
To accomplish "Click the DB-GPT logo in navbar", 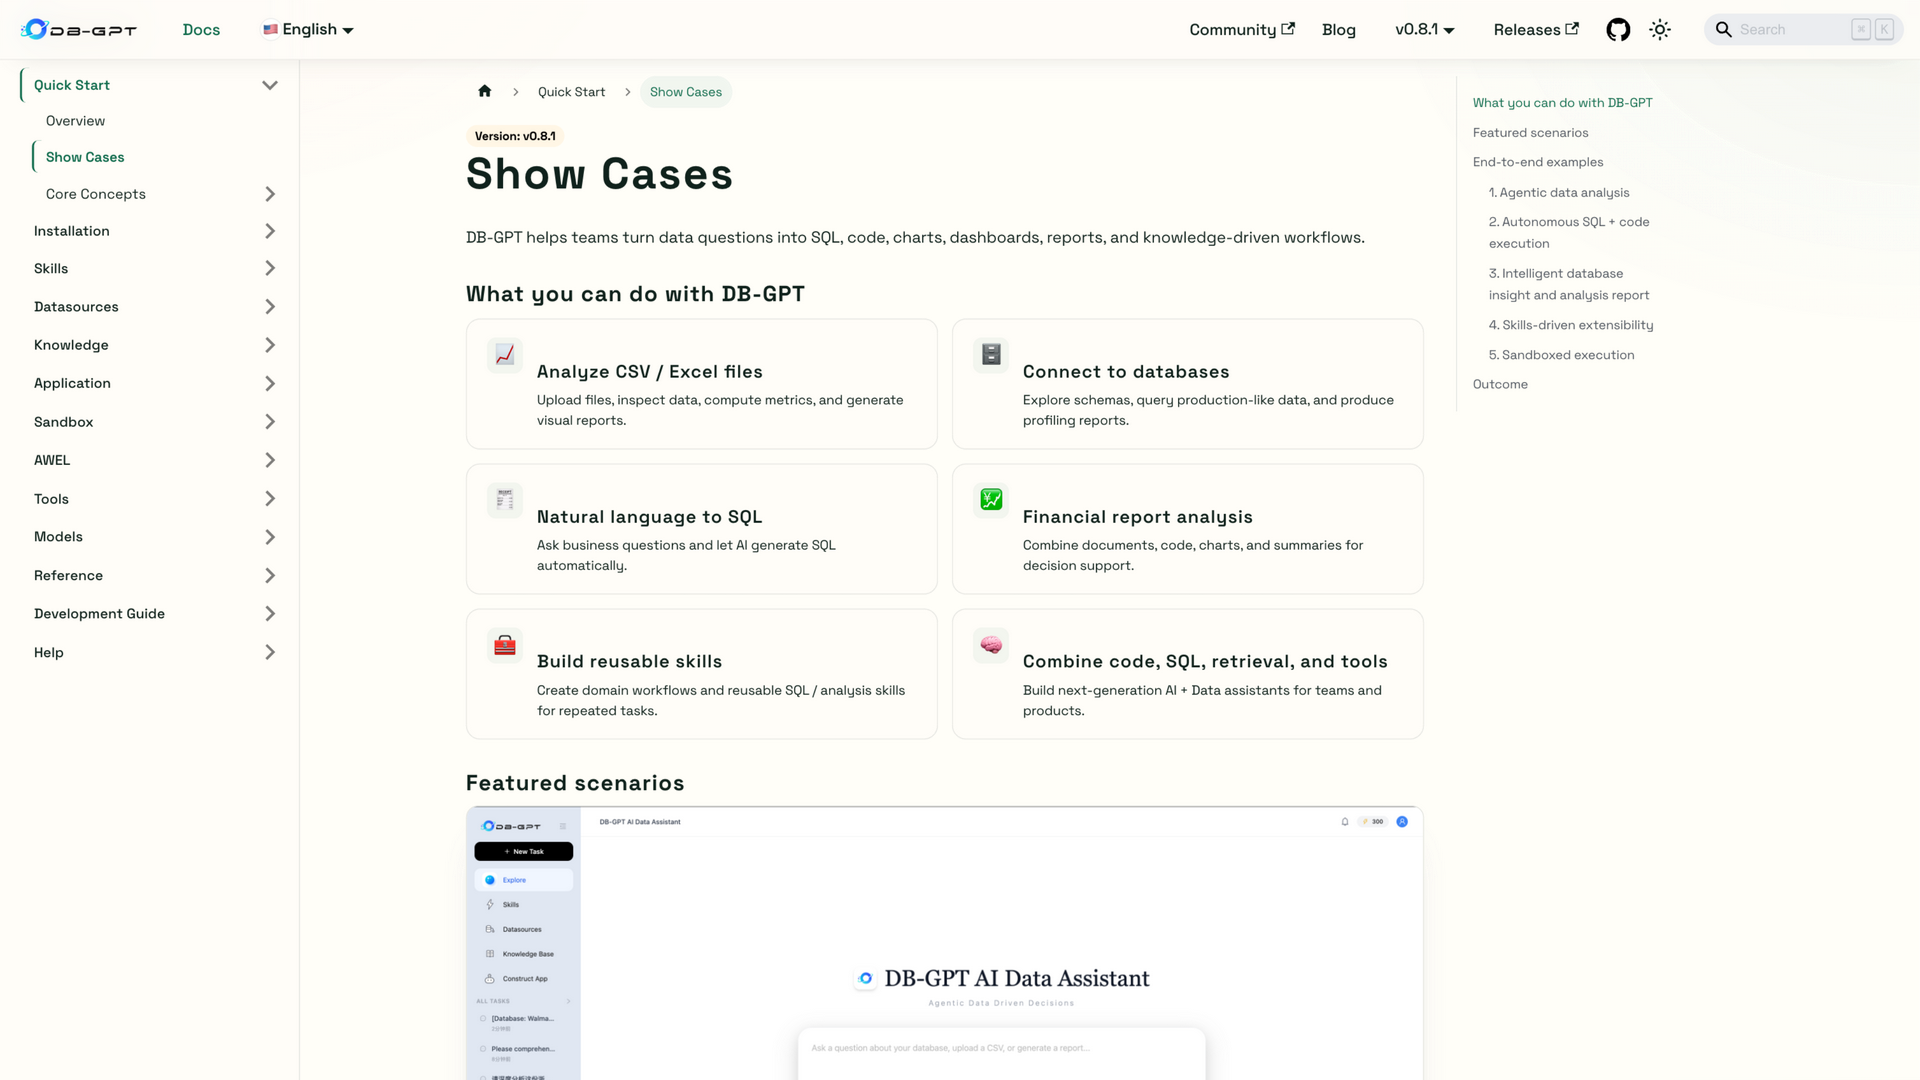I will 79,30.
